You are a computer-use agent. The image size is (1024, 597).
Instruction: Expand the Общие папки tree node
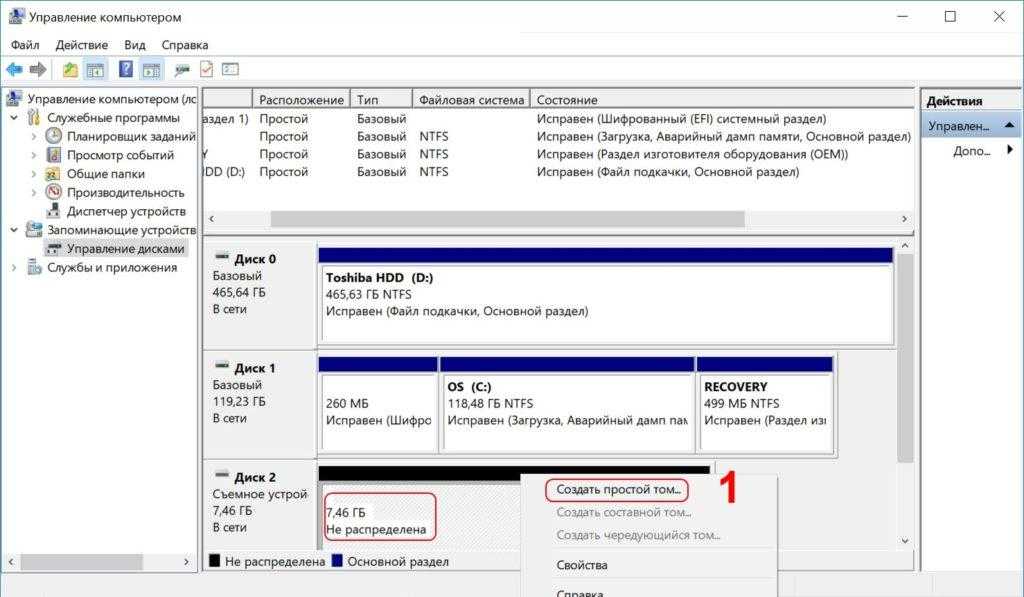[x=33, y=174]
